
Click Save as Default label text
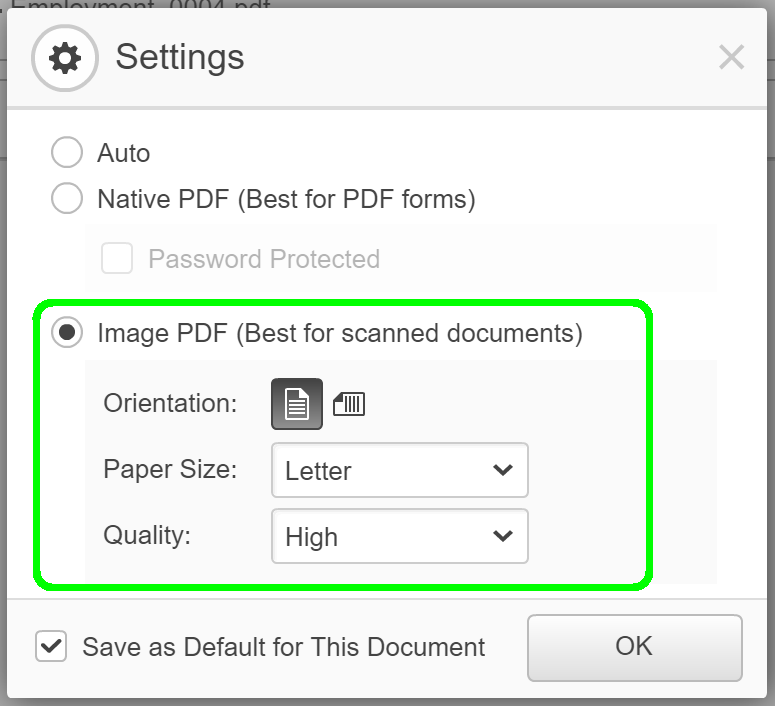[x=284, y=647]
